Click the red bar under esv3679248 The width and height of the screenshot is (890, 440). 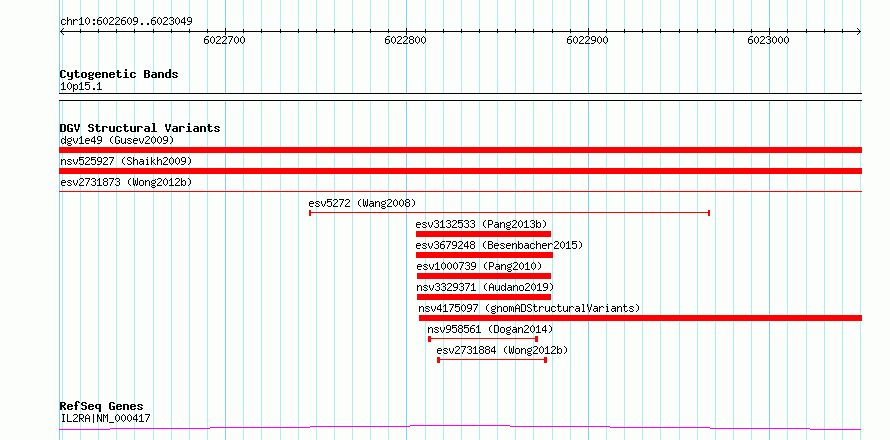(484, 255)
